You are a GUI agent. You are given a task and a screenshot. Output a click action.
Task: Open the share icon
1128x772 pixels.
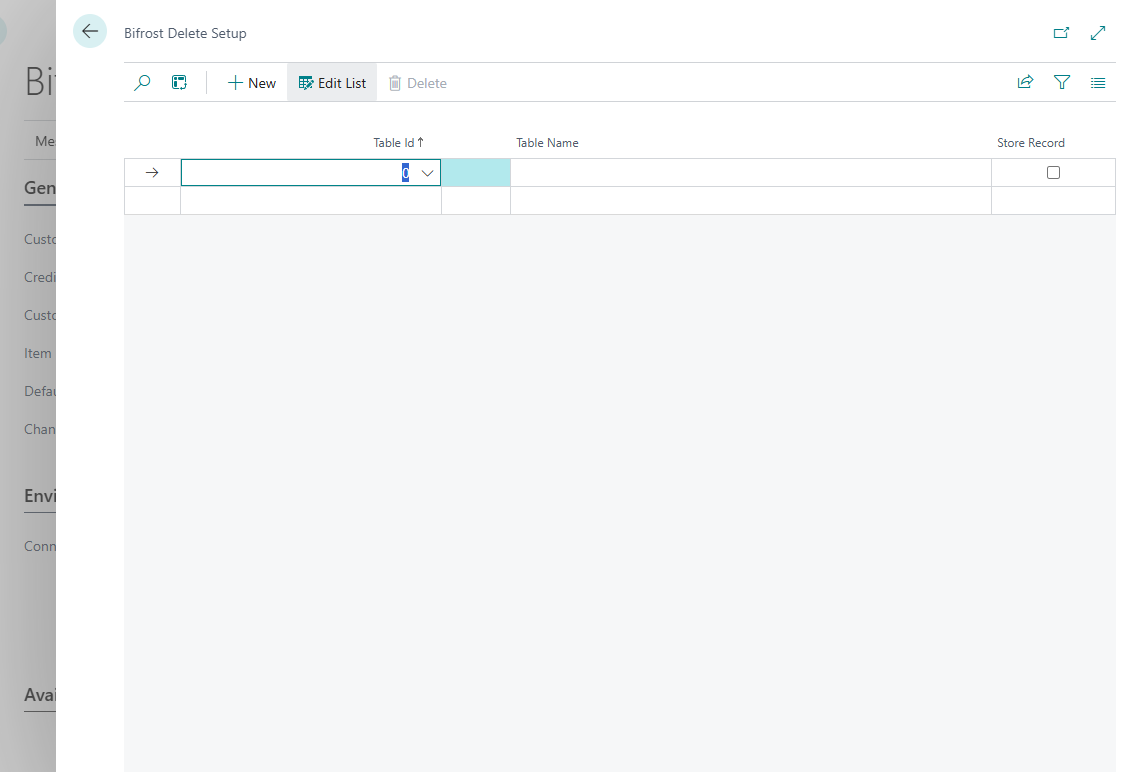(1025, 83)
